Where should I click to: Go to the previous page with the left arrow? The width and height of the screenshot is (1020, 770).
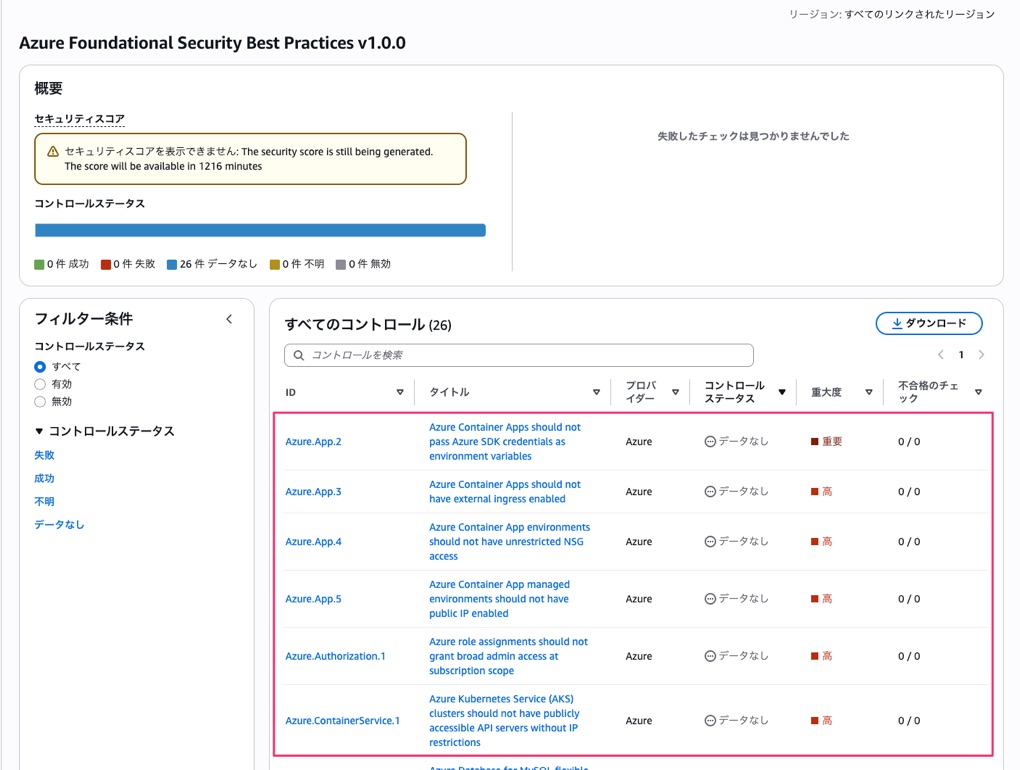(941, 355)
